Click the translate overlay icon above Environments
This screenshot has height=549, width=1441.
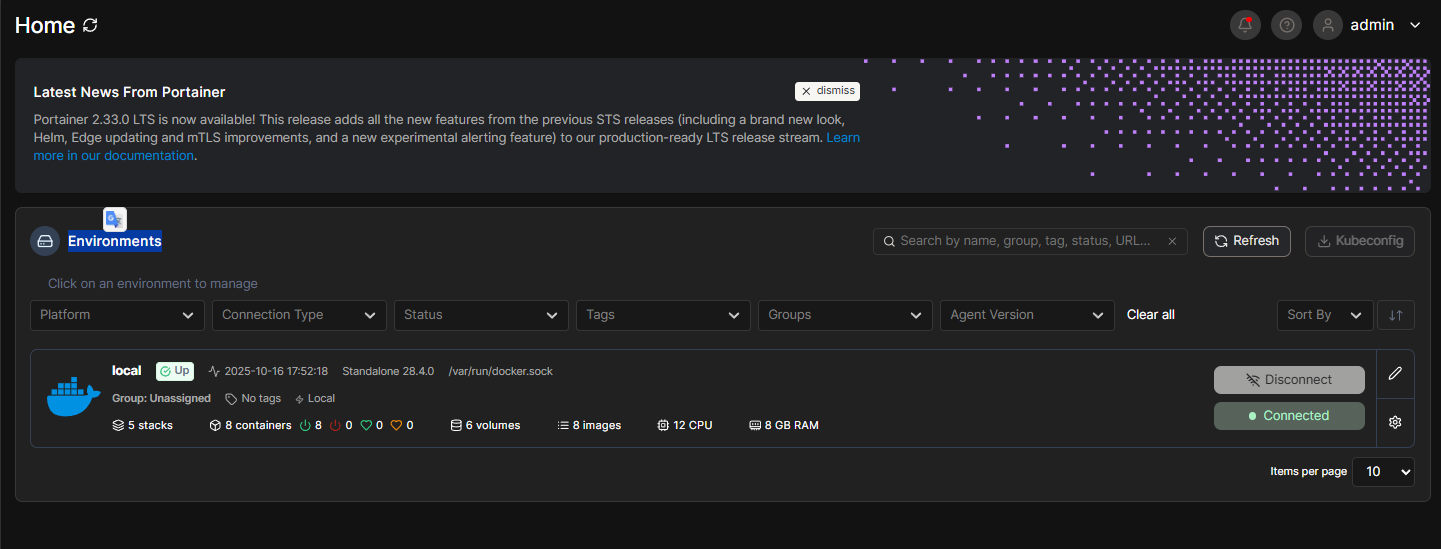click(x=115, y=219)
